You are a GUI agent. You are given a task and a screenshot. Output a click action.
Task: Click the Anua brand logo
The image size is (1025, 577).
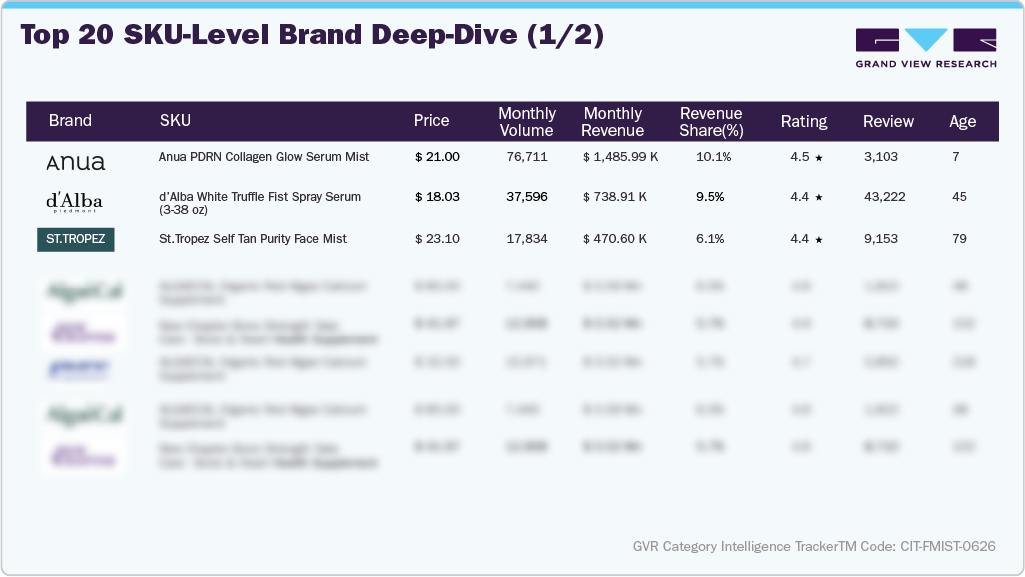tap(76, 162)
